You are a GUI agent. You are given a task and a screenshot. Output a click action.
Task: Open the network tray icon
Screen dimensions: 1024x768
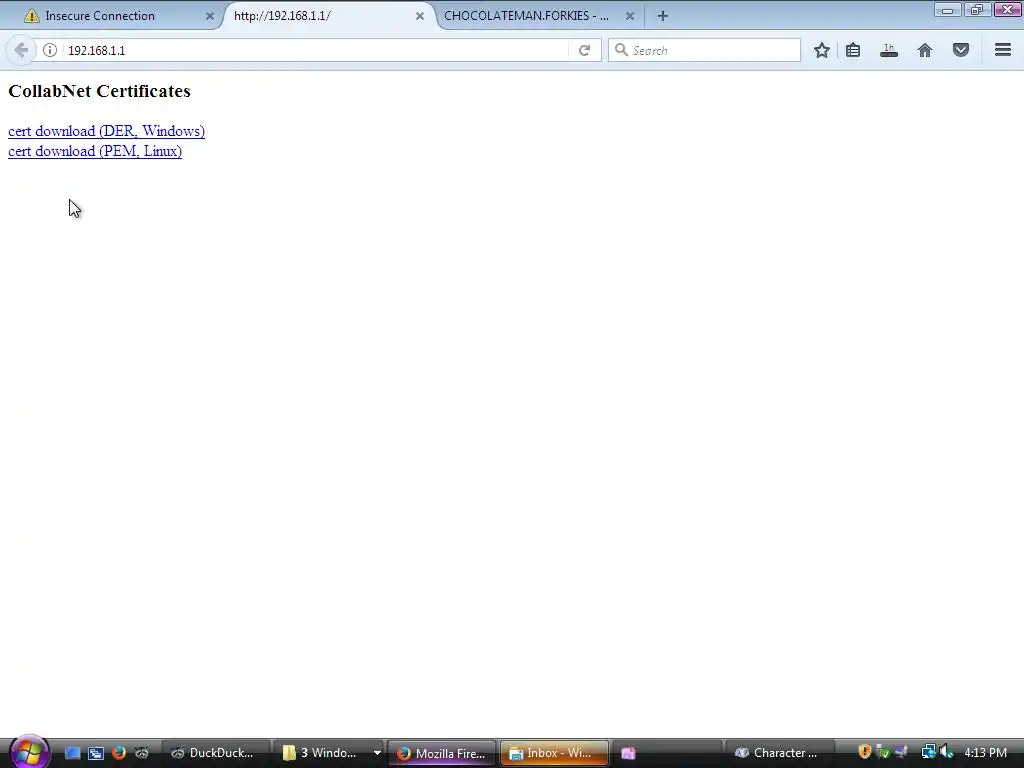(x=928, y=752)
